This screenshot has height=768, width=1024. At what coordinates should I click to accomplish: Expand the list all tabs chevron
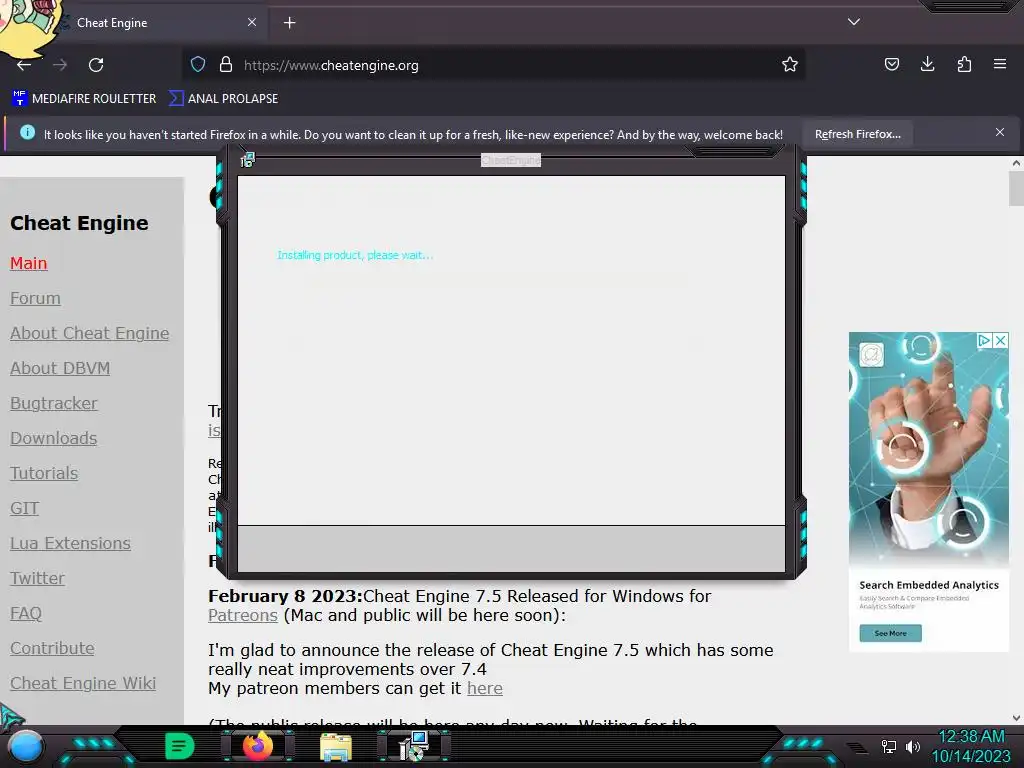(x=854, y=22)
